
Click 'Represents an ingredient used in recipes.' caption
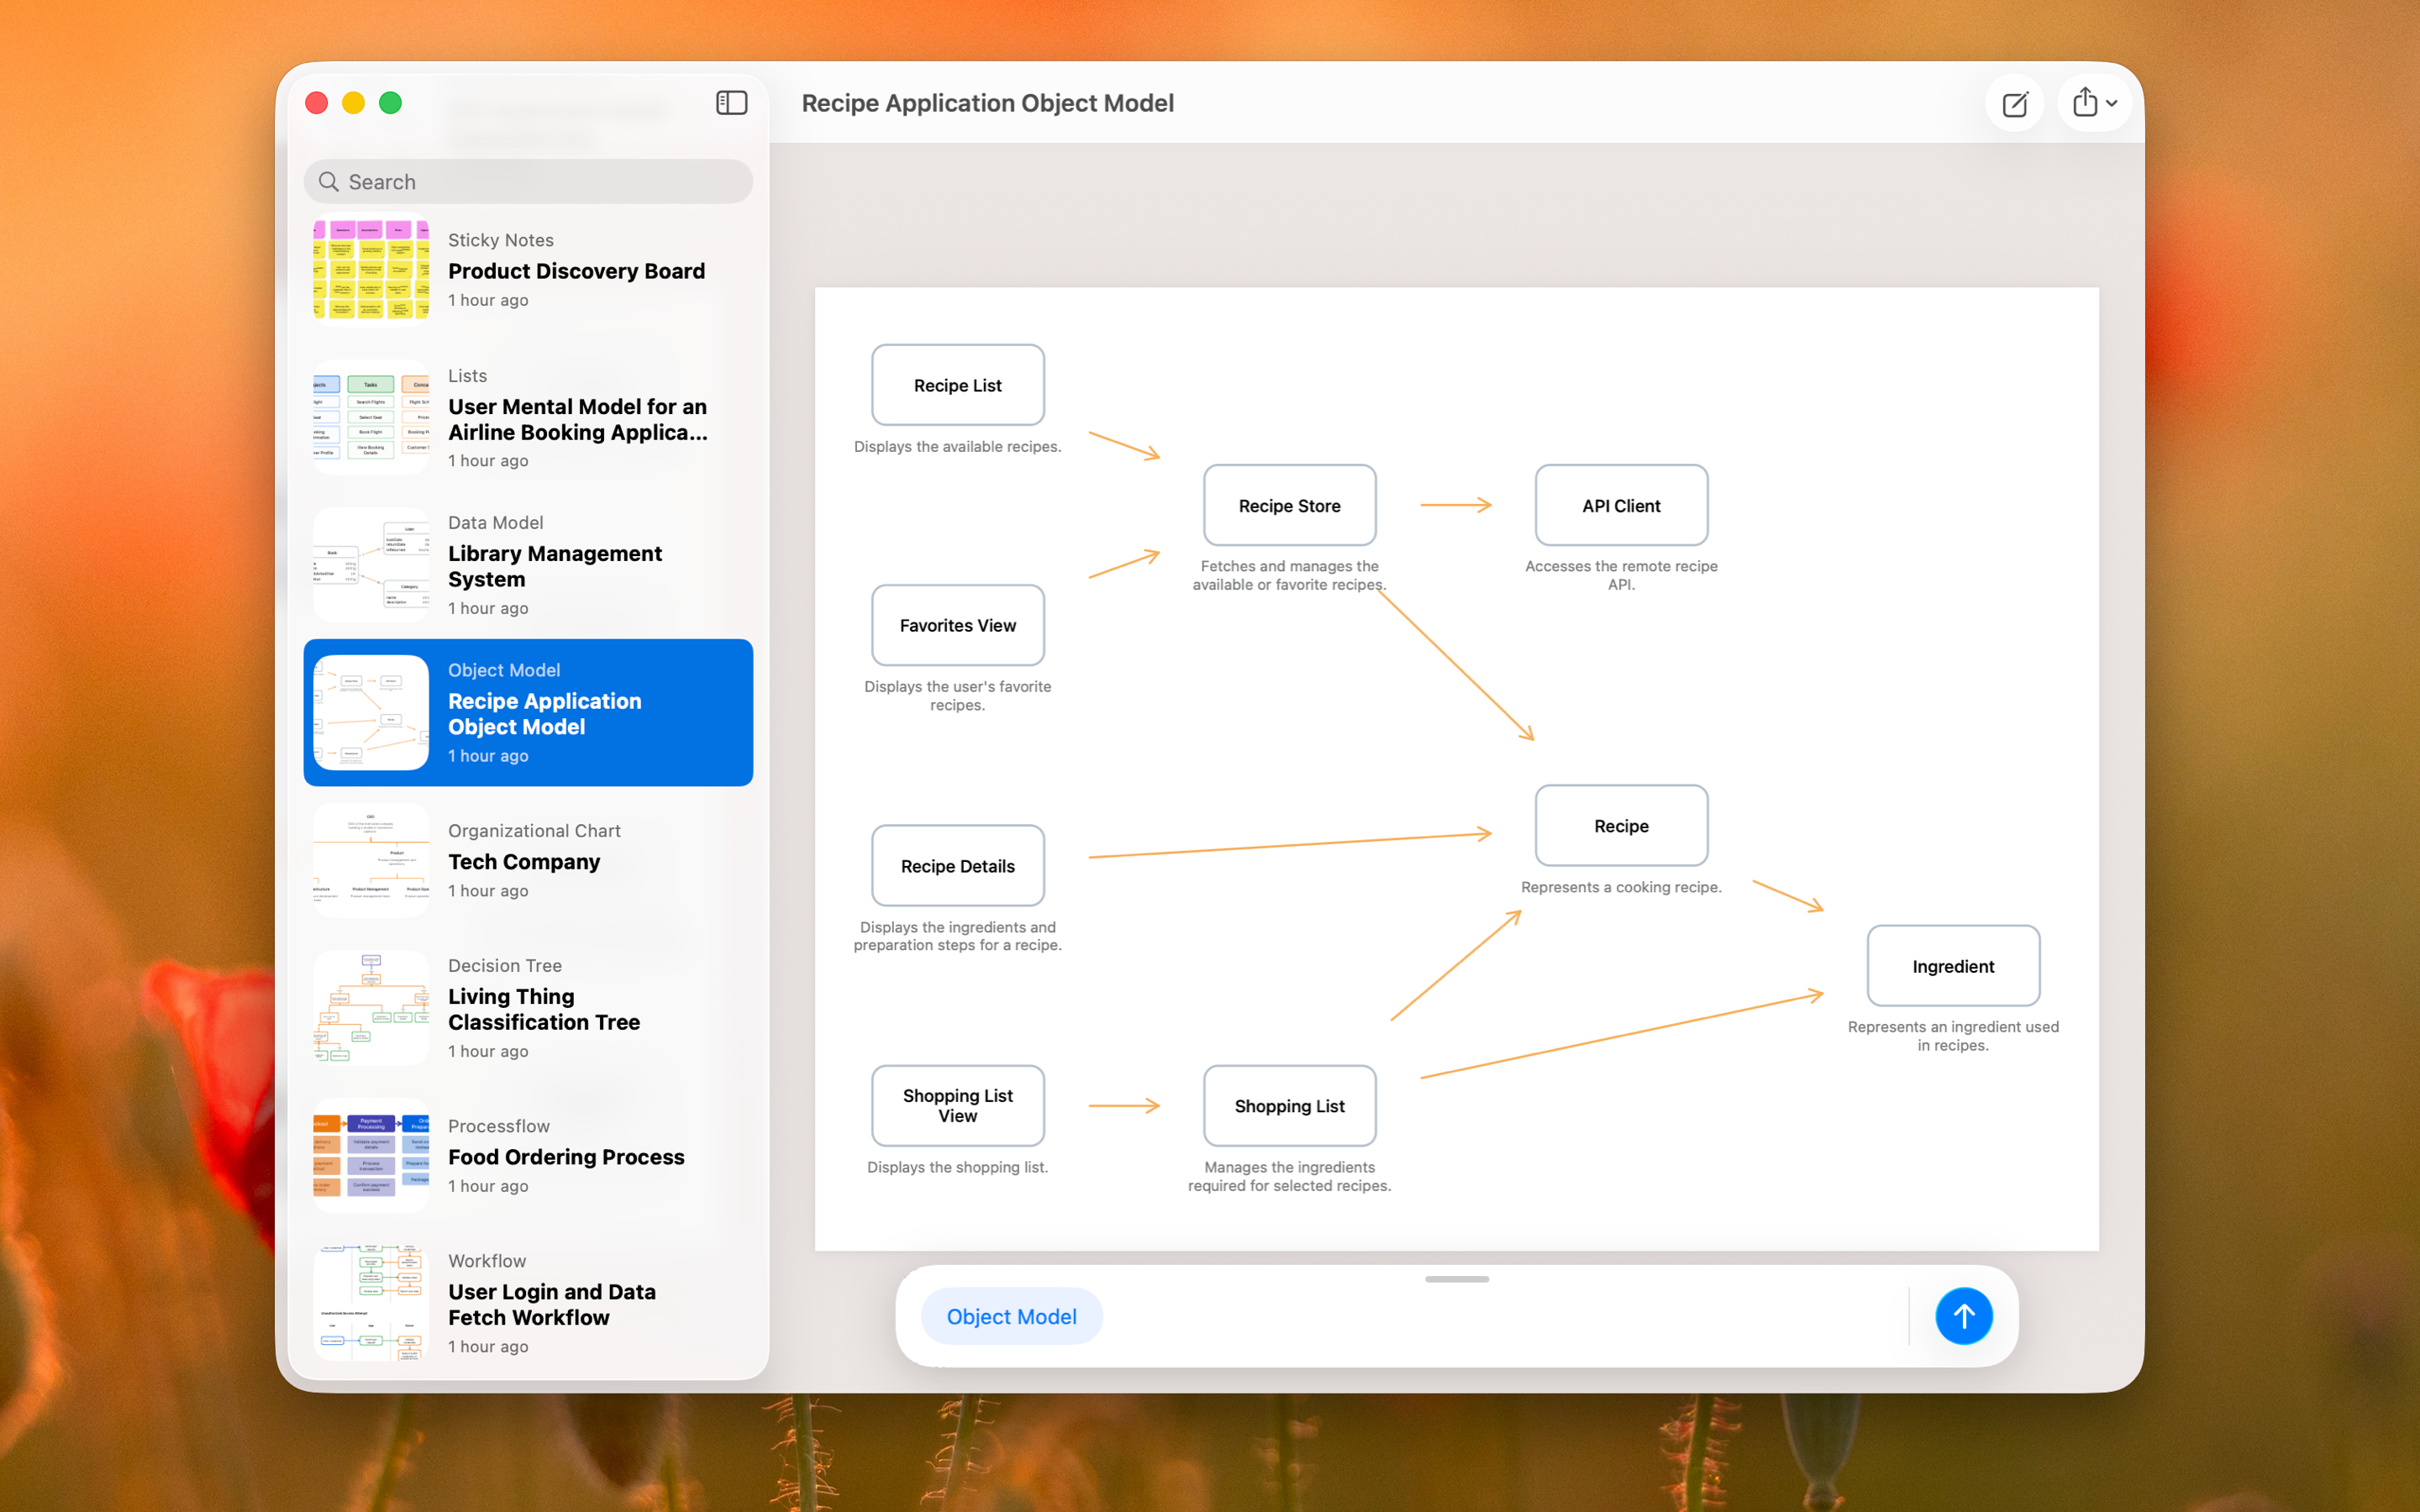click(1953, 1036)
